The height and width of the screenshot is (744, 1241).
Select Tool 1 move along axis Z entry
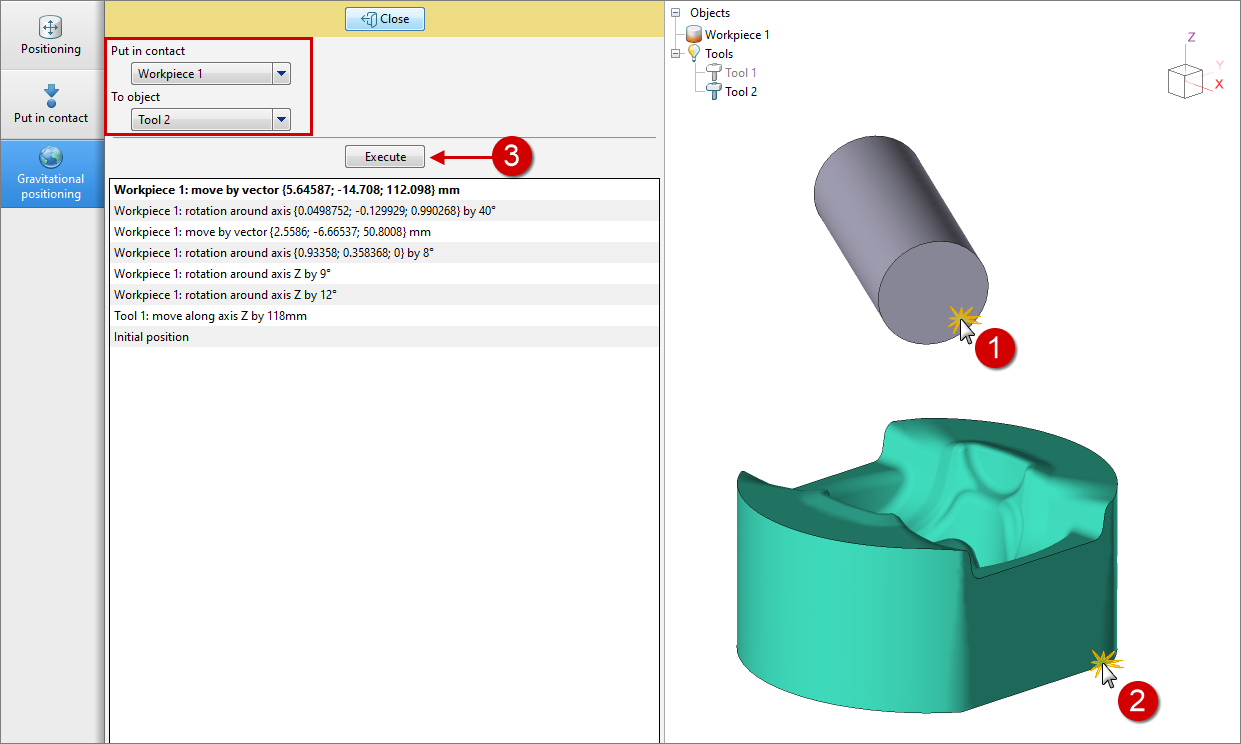(211, 316)
